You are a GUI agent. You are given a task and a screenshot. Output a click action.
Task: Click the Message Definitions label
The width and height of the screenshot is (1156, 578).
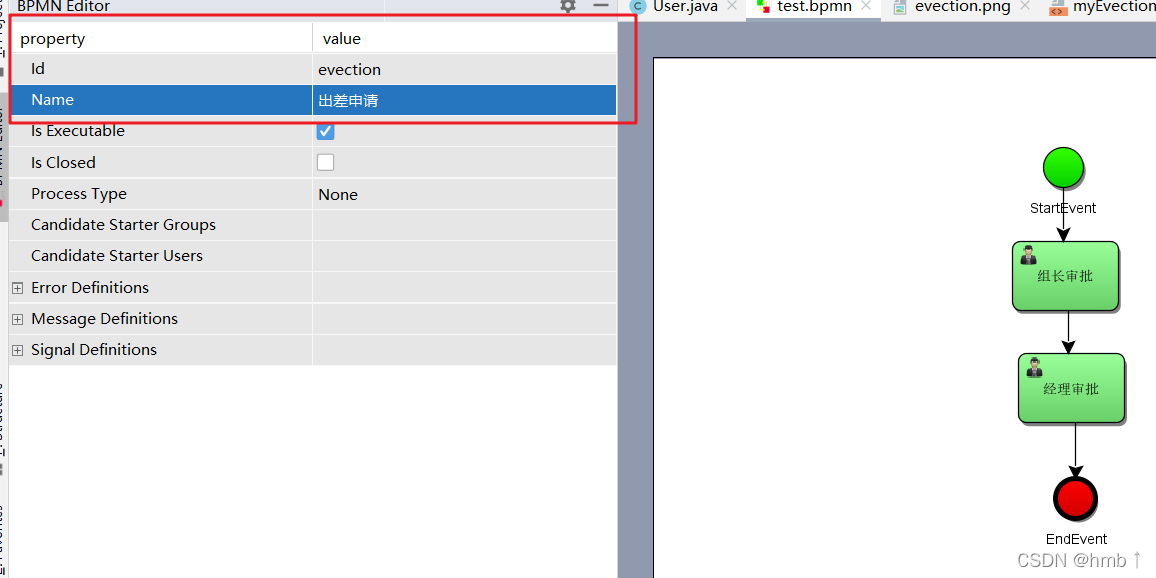[x=105, y=319]
